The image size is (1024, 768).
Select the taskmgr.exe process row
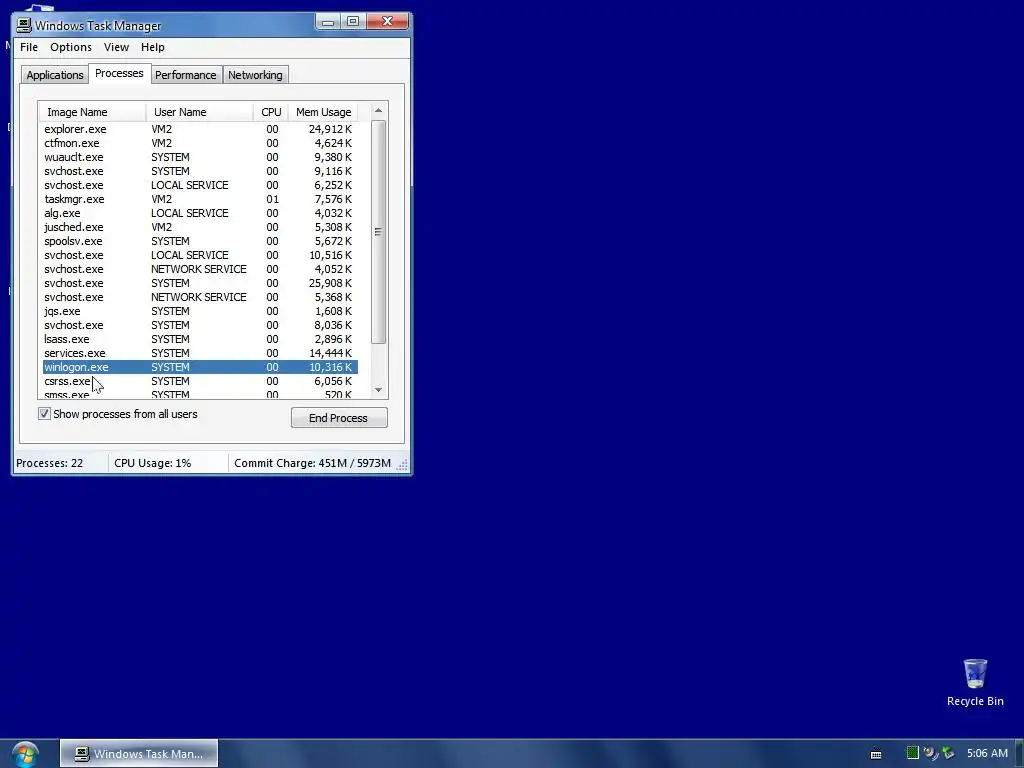(200, 199)
